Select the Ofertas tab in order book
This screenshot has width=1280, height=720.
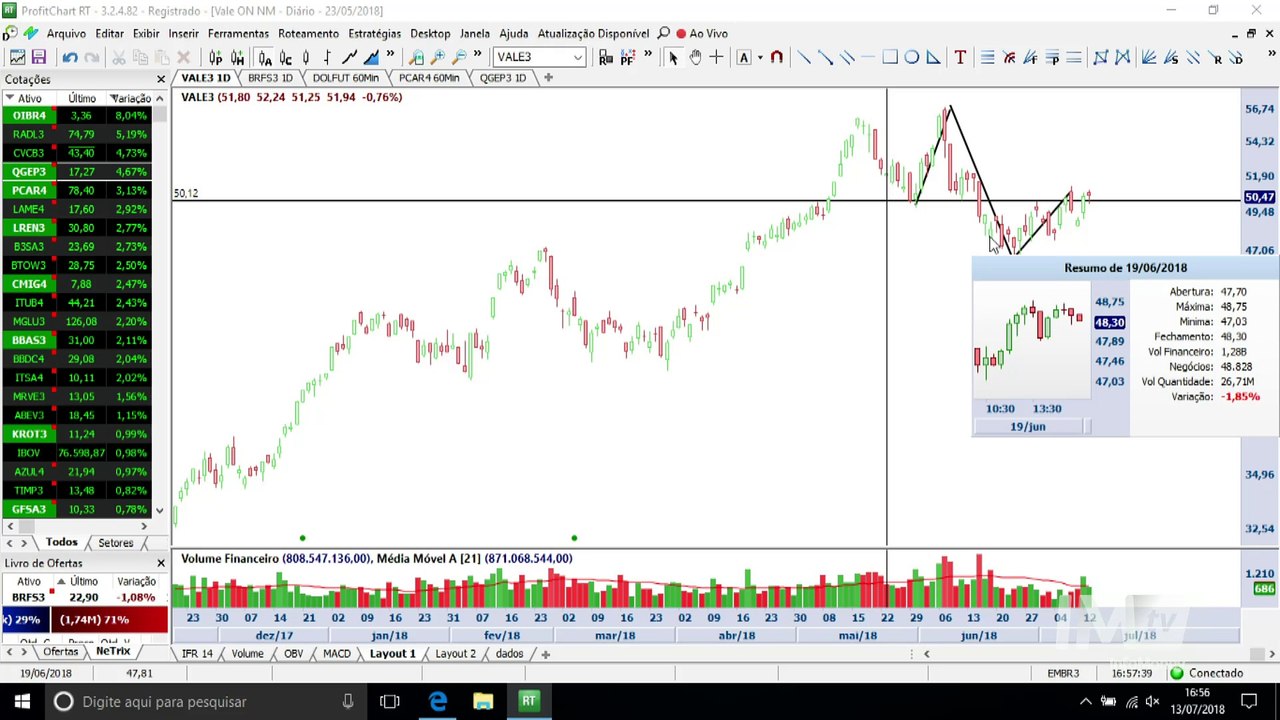(x=60, y=652)
